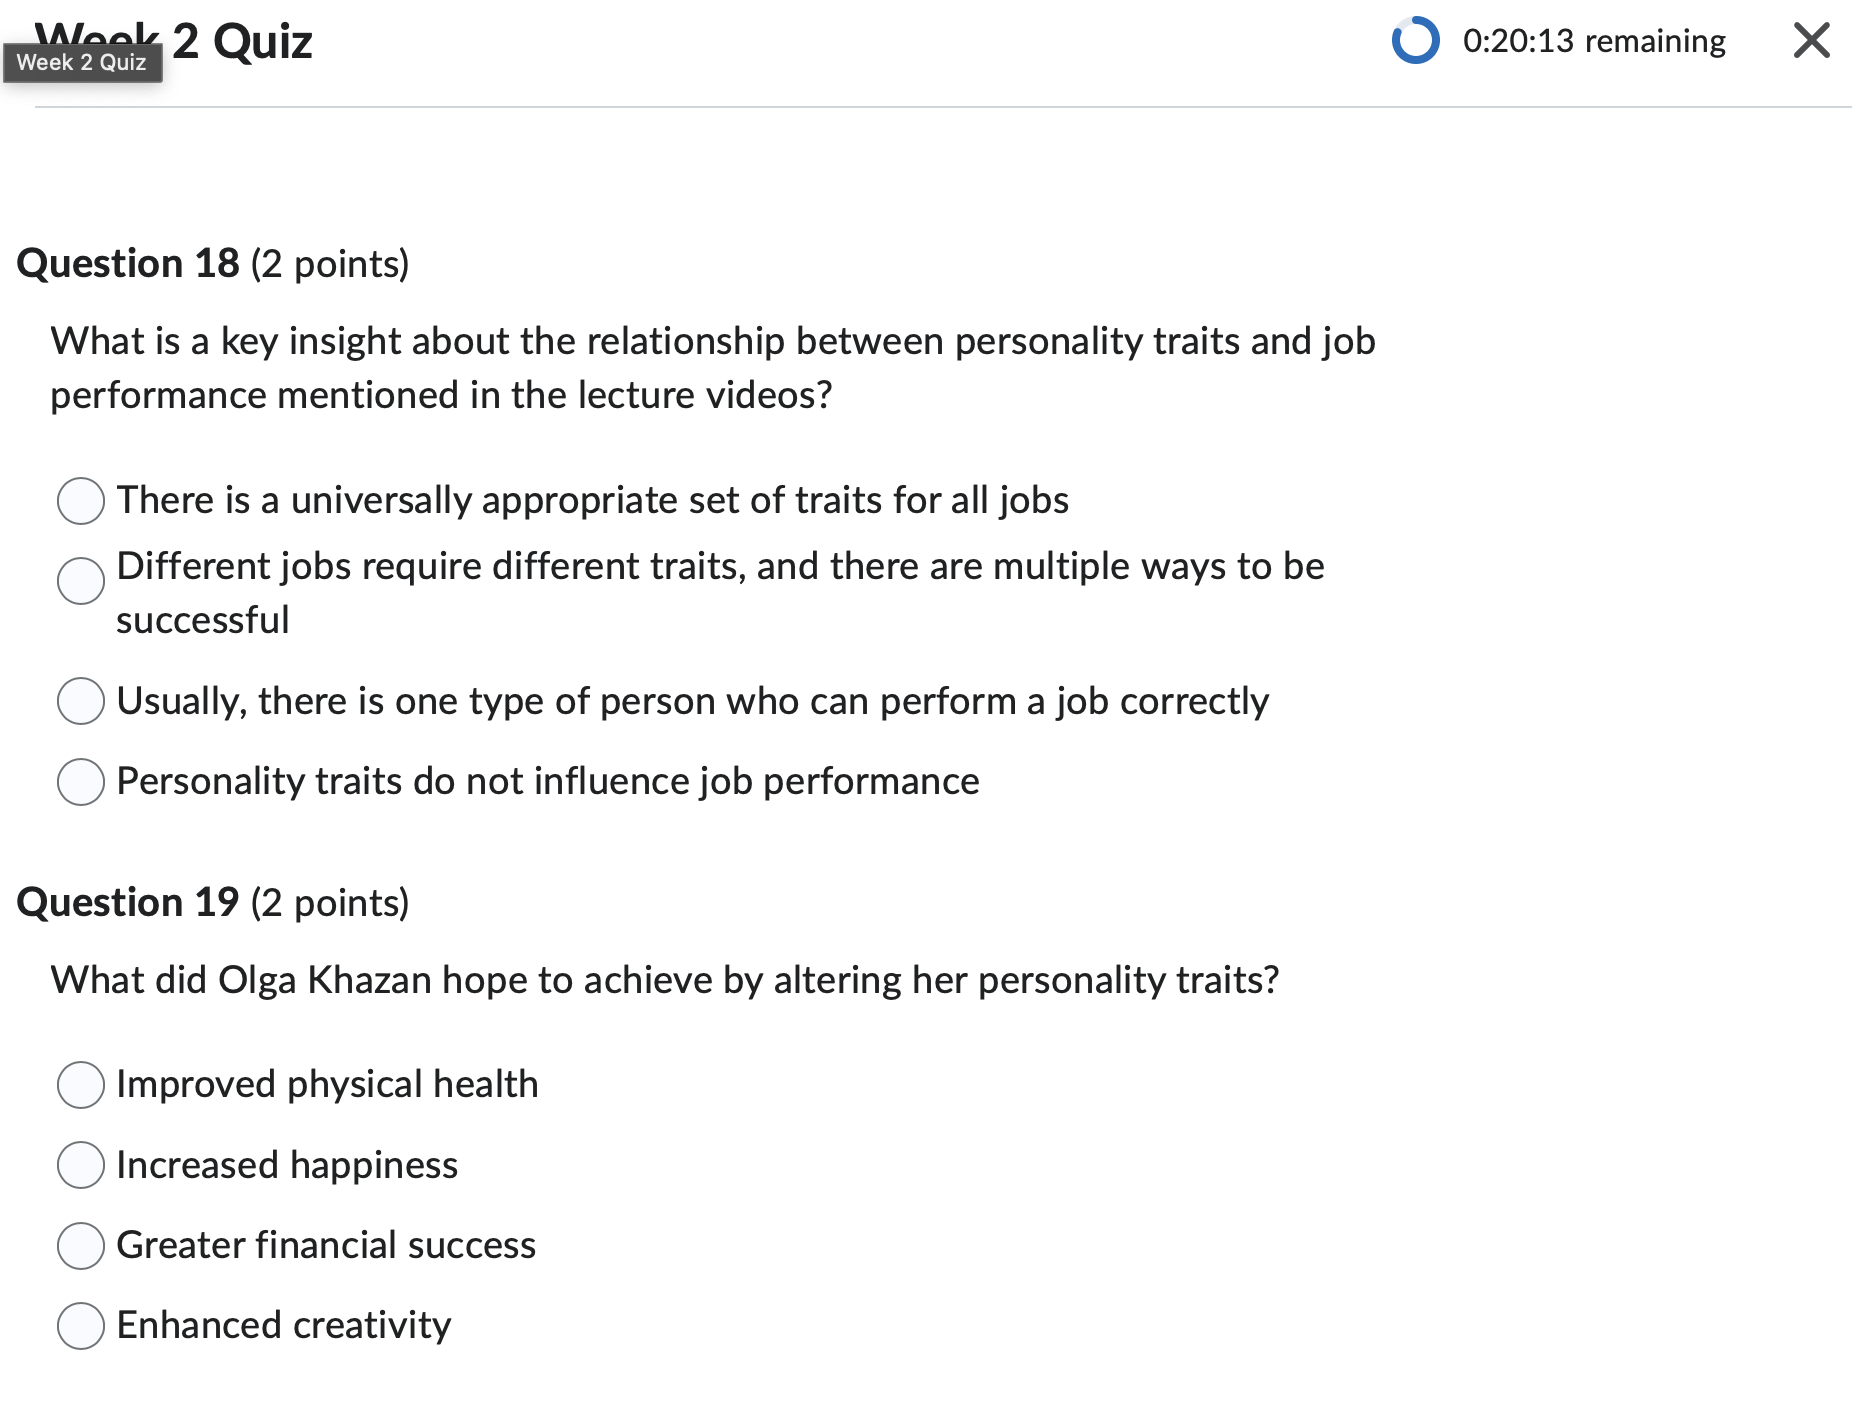Image resolution: width=1852 pixels, height=1418 pixels.
Task: Click the "Question 18 (2 points)" heading
Action: coord(213,263)
